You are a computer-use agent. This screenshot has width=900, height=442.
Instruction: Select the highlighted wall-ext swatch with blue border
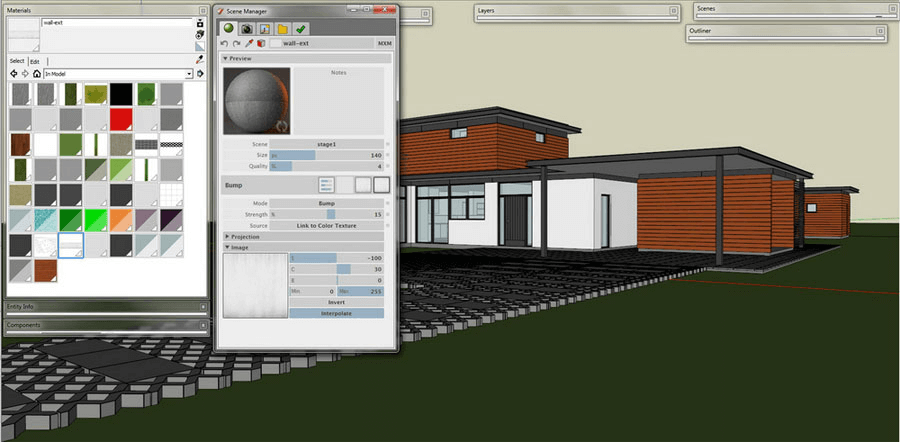71,245
